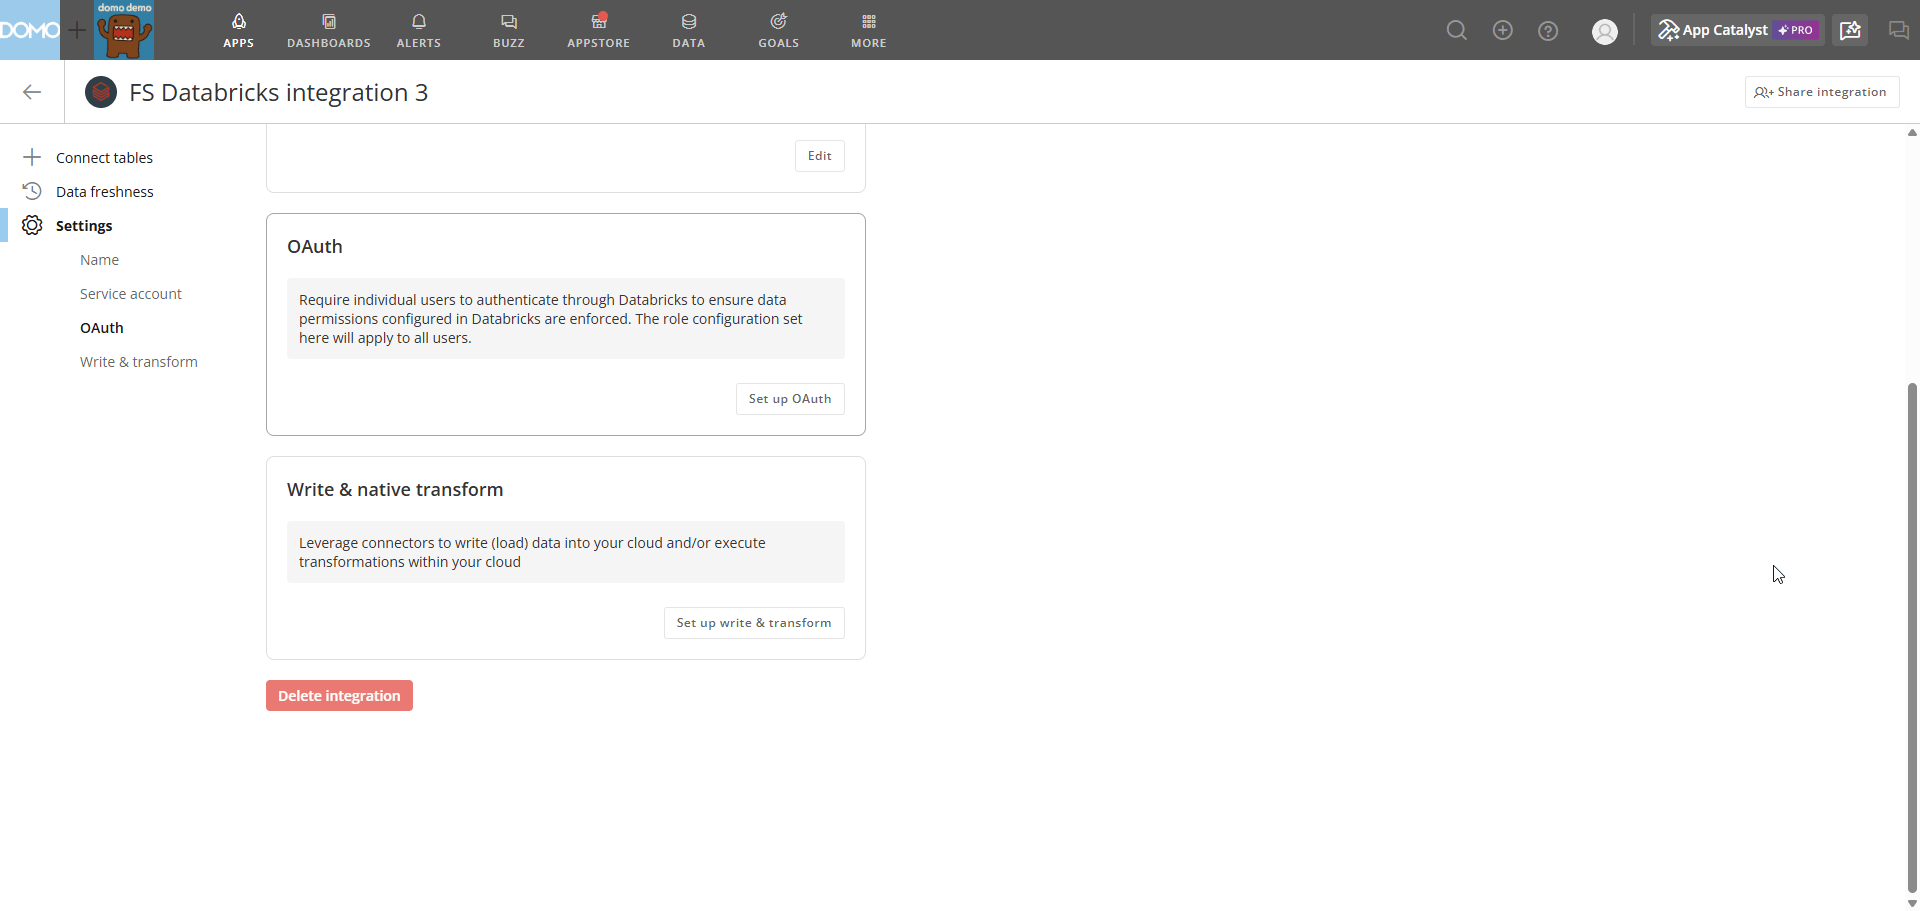The width and height of the screenshot is (1920, 911).
Task: Open the Data database icon
Action: pyautogui.click(x=689, y=21)
